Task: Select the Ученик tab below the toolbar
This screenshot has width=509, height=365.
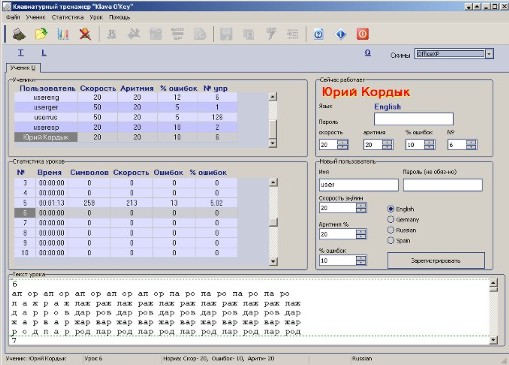Action: [x=23, y=68]
